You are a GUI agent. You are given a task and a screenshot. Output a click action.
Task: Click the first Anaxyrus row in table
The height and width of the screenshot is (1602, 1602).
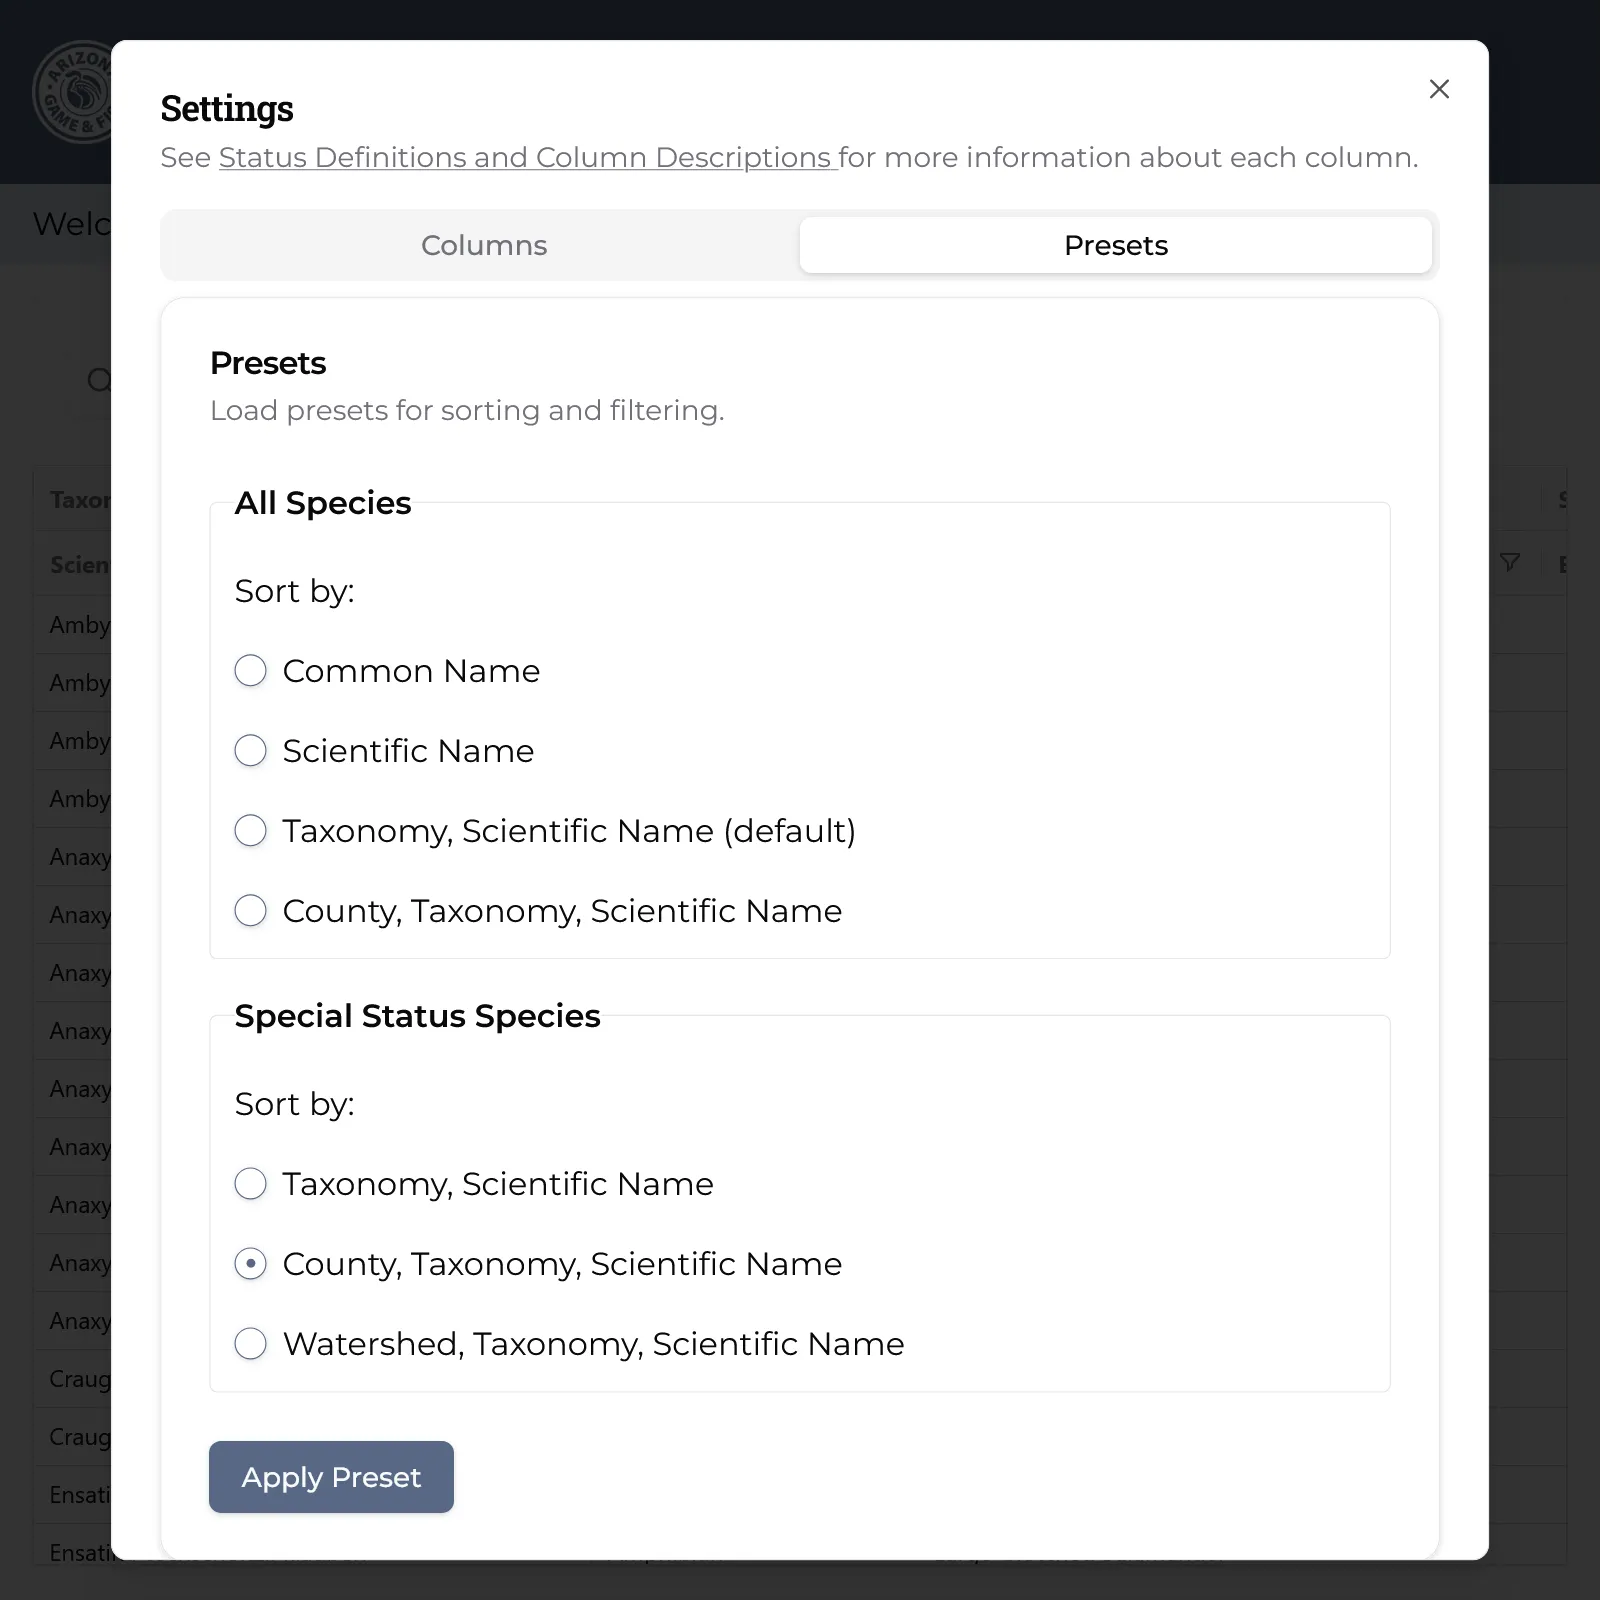coord(78,857)
